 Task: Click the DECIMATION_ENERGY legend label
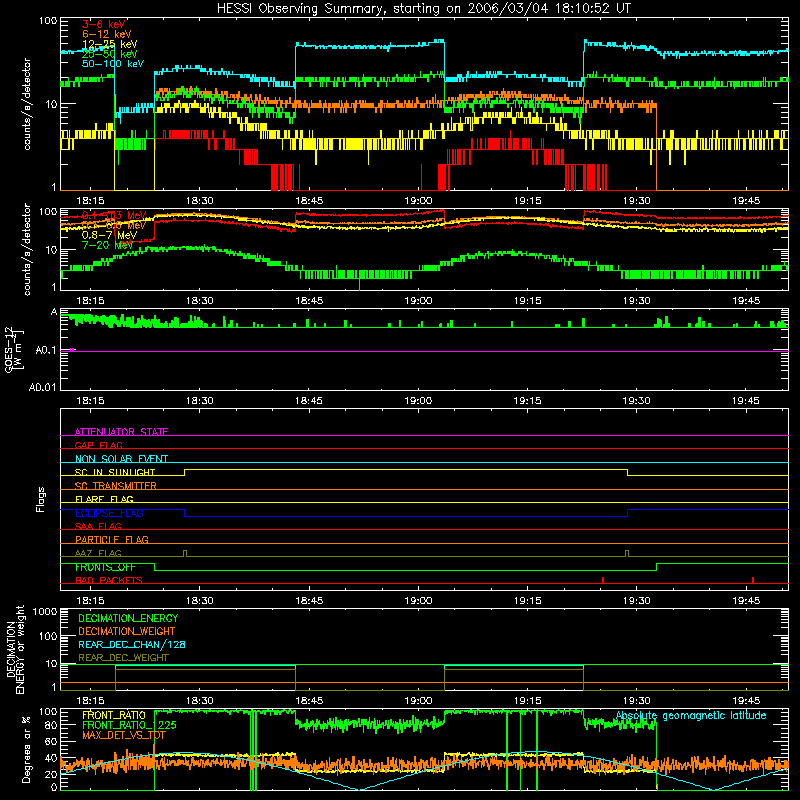click(x=128, y=618)
